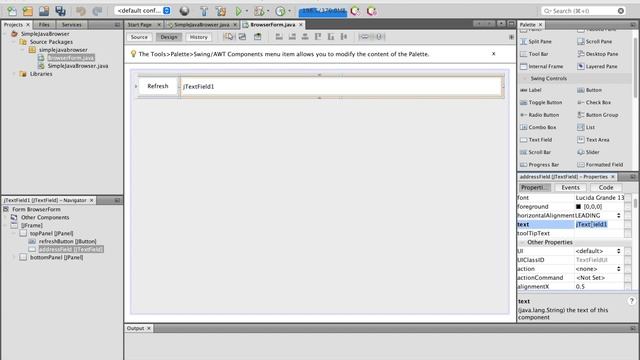Click the foreground black color swatch
Screen dimensions: 640x360
coord(578,207)
